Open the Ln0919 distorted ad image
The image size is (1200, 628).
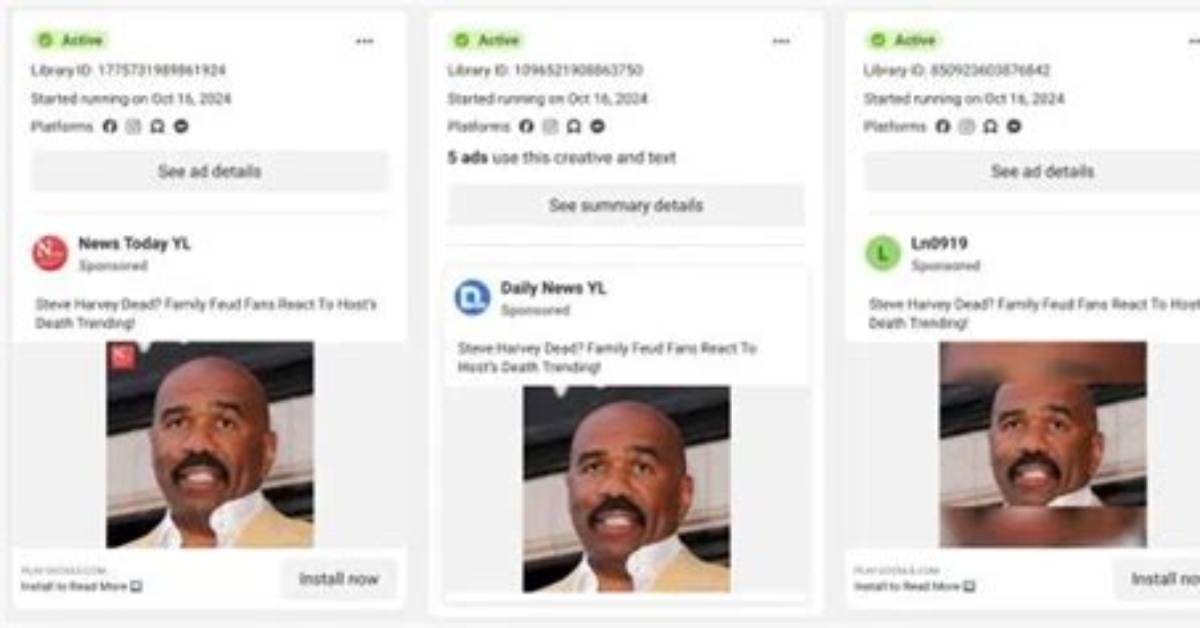coord(1043,445)
